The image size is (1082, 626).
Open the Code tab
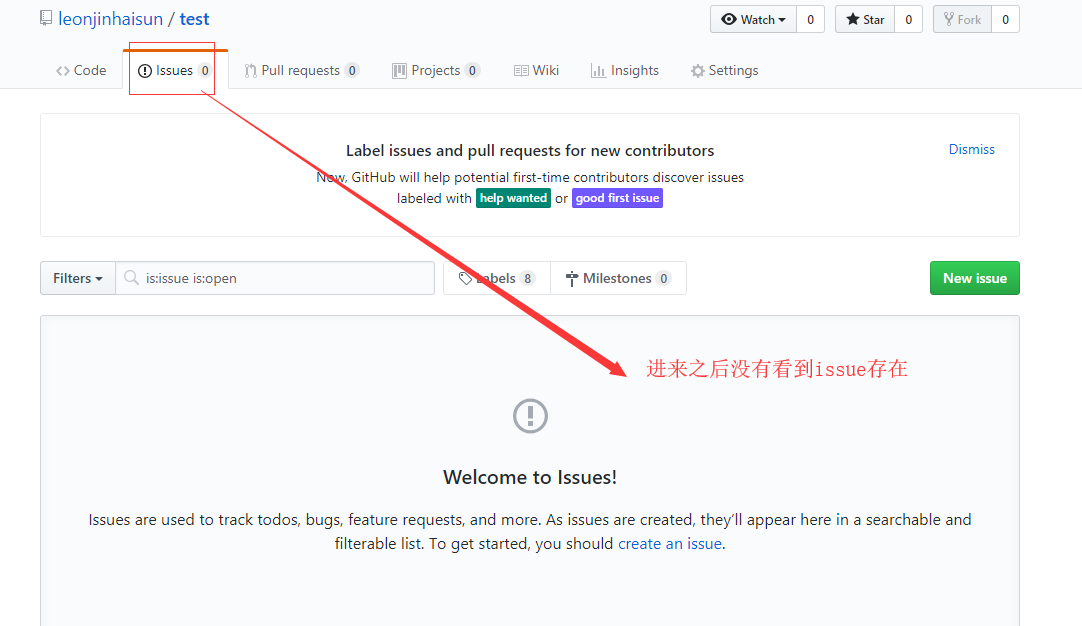click(81, 70)
